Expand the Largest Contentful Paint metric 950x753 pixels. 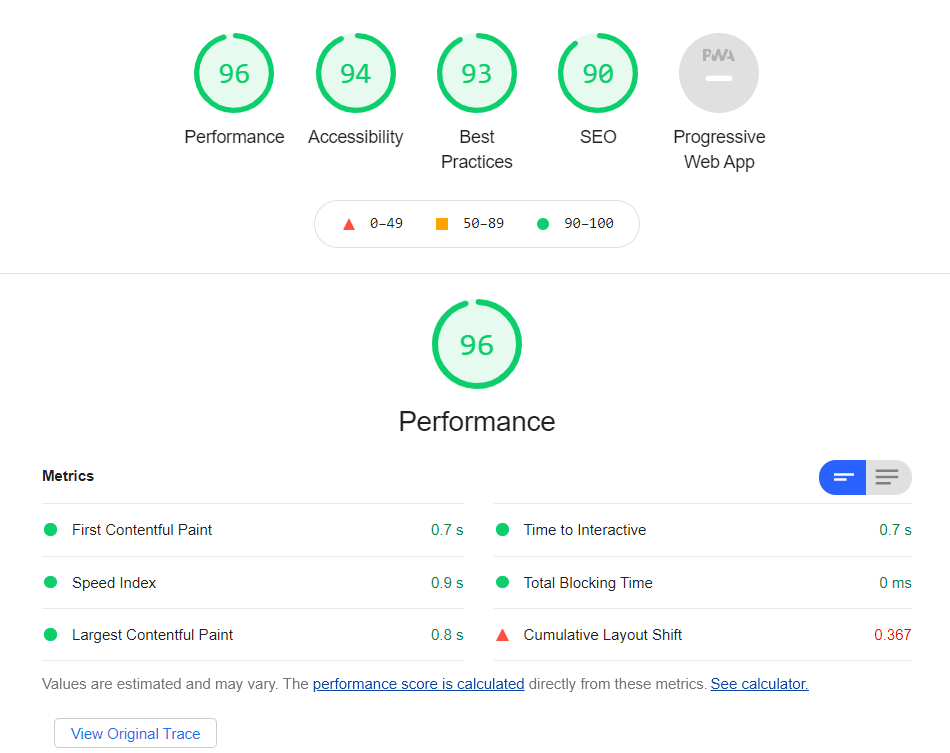point(152,635)
